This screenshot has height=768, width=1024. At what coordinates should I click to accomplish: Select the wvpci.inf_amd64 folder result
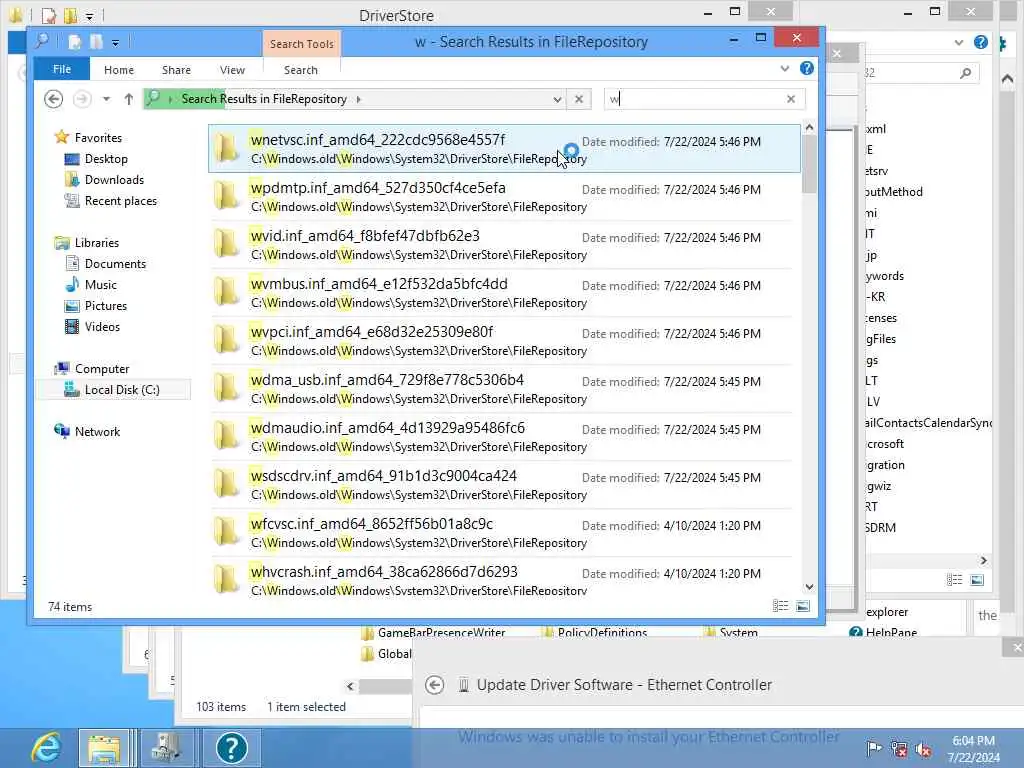(504, 341)
